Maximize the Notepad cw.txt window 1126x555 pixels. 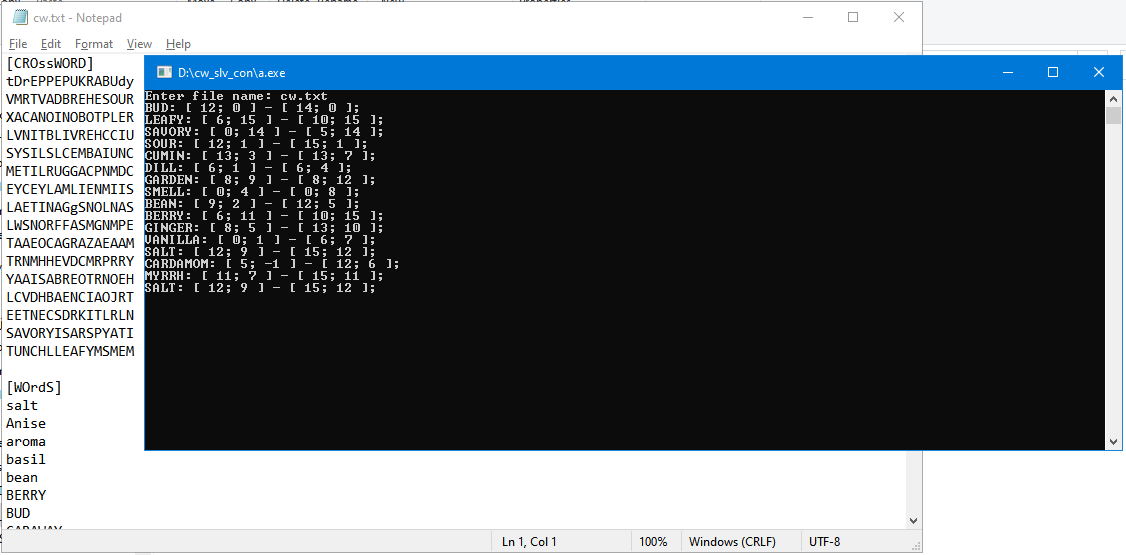click(x=853, y=17)
